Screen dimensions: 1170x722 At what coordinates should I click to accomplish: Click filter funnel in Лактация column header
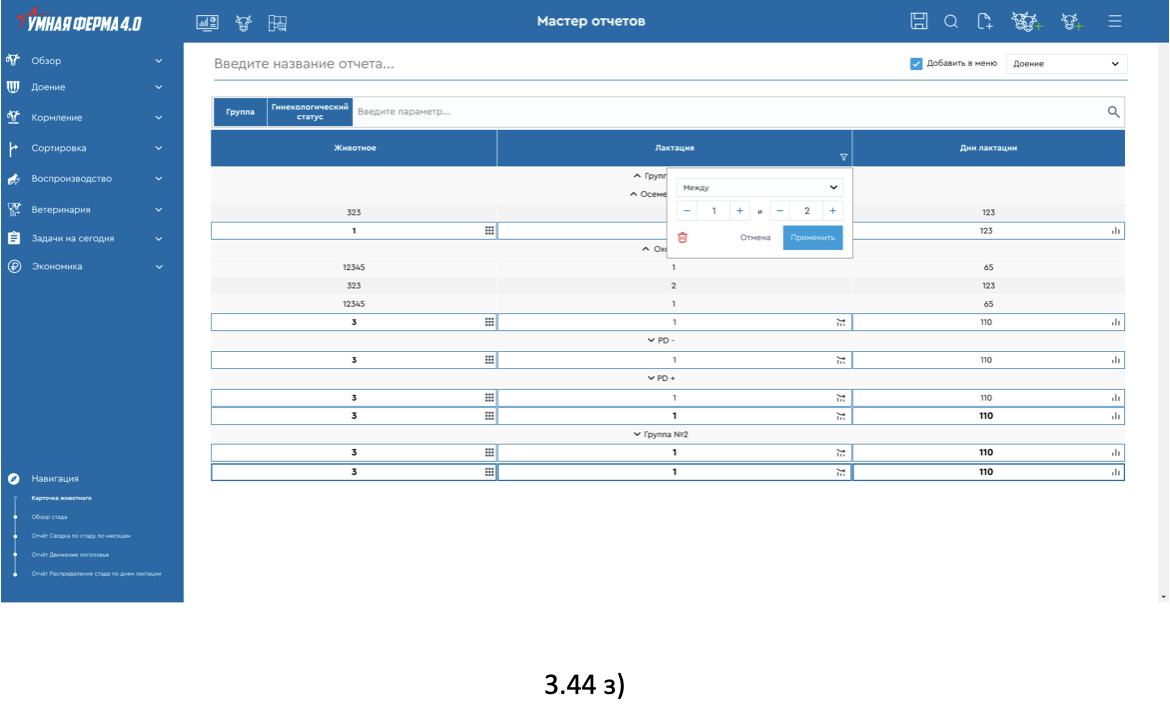click(x=843, y=157)
